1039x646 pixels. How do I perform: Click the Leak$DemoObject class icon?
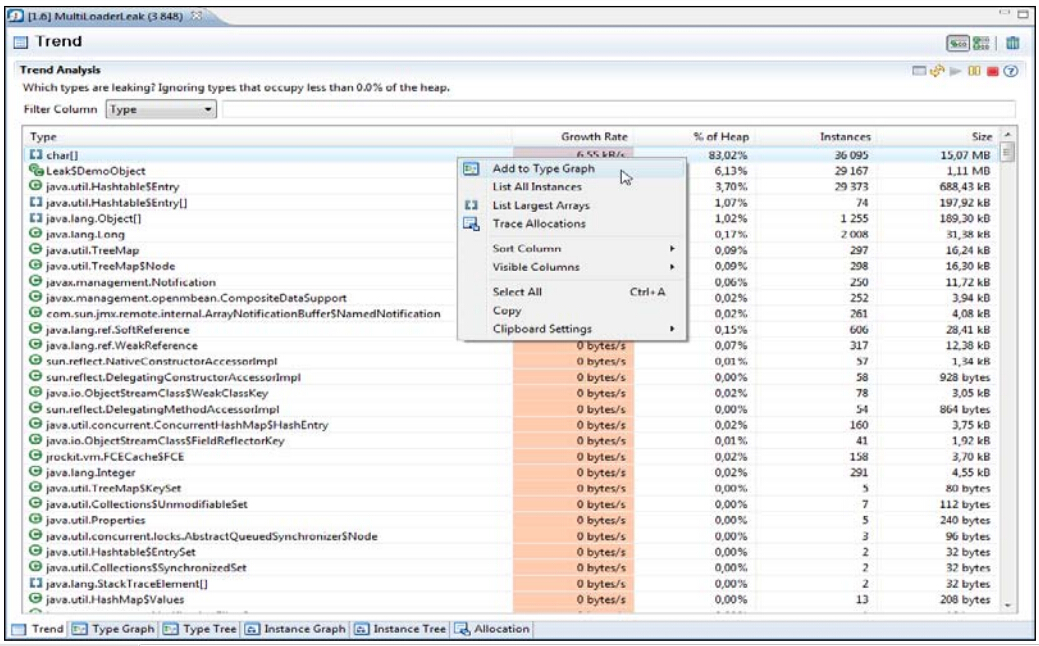click(36, 170)
